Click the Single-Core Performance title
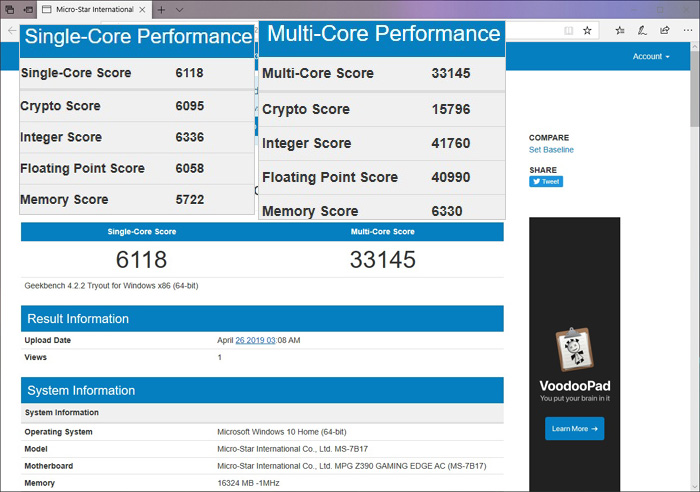Image resolution: width=700 pixels, height=492 pixels. click(138, 37)
